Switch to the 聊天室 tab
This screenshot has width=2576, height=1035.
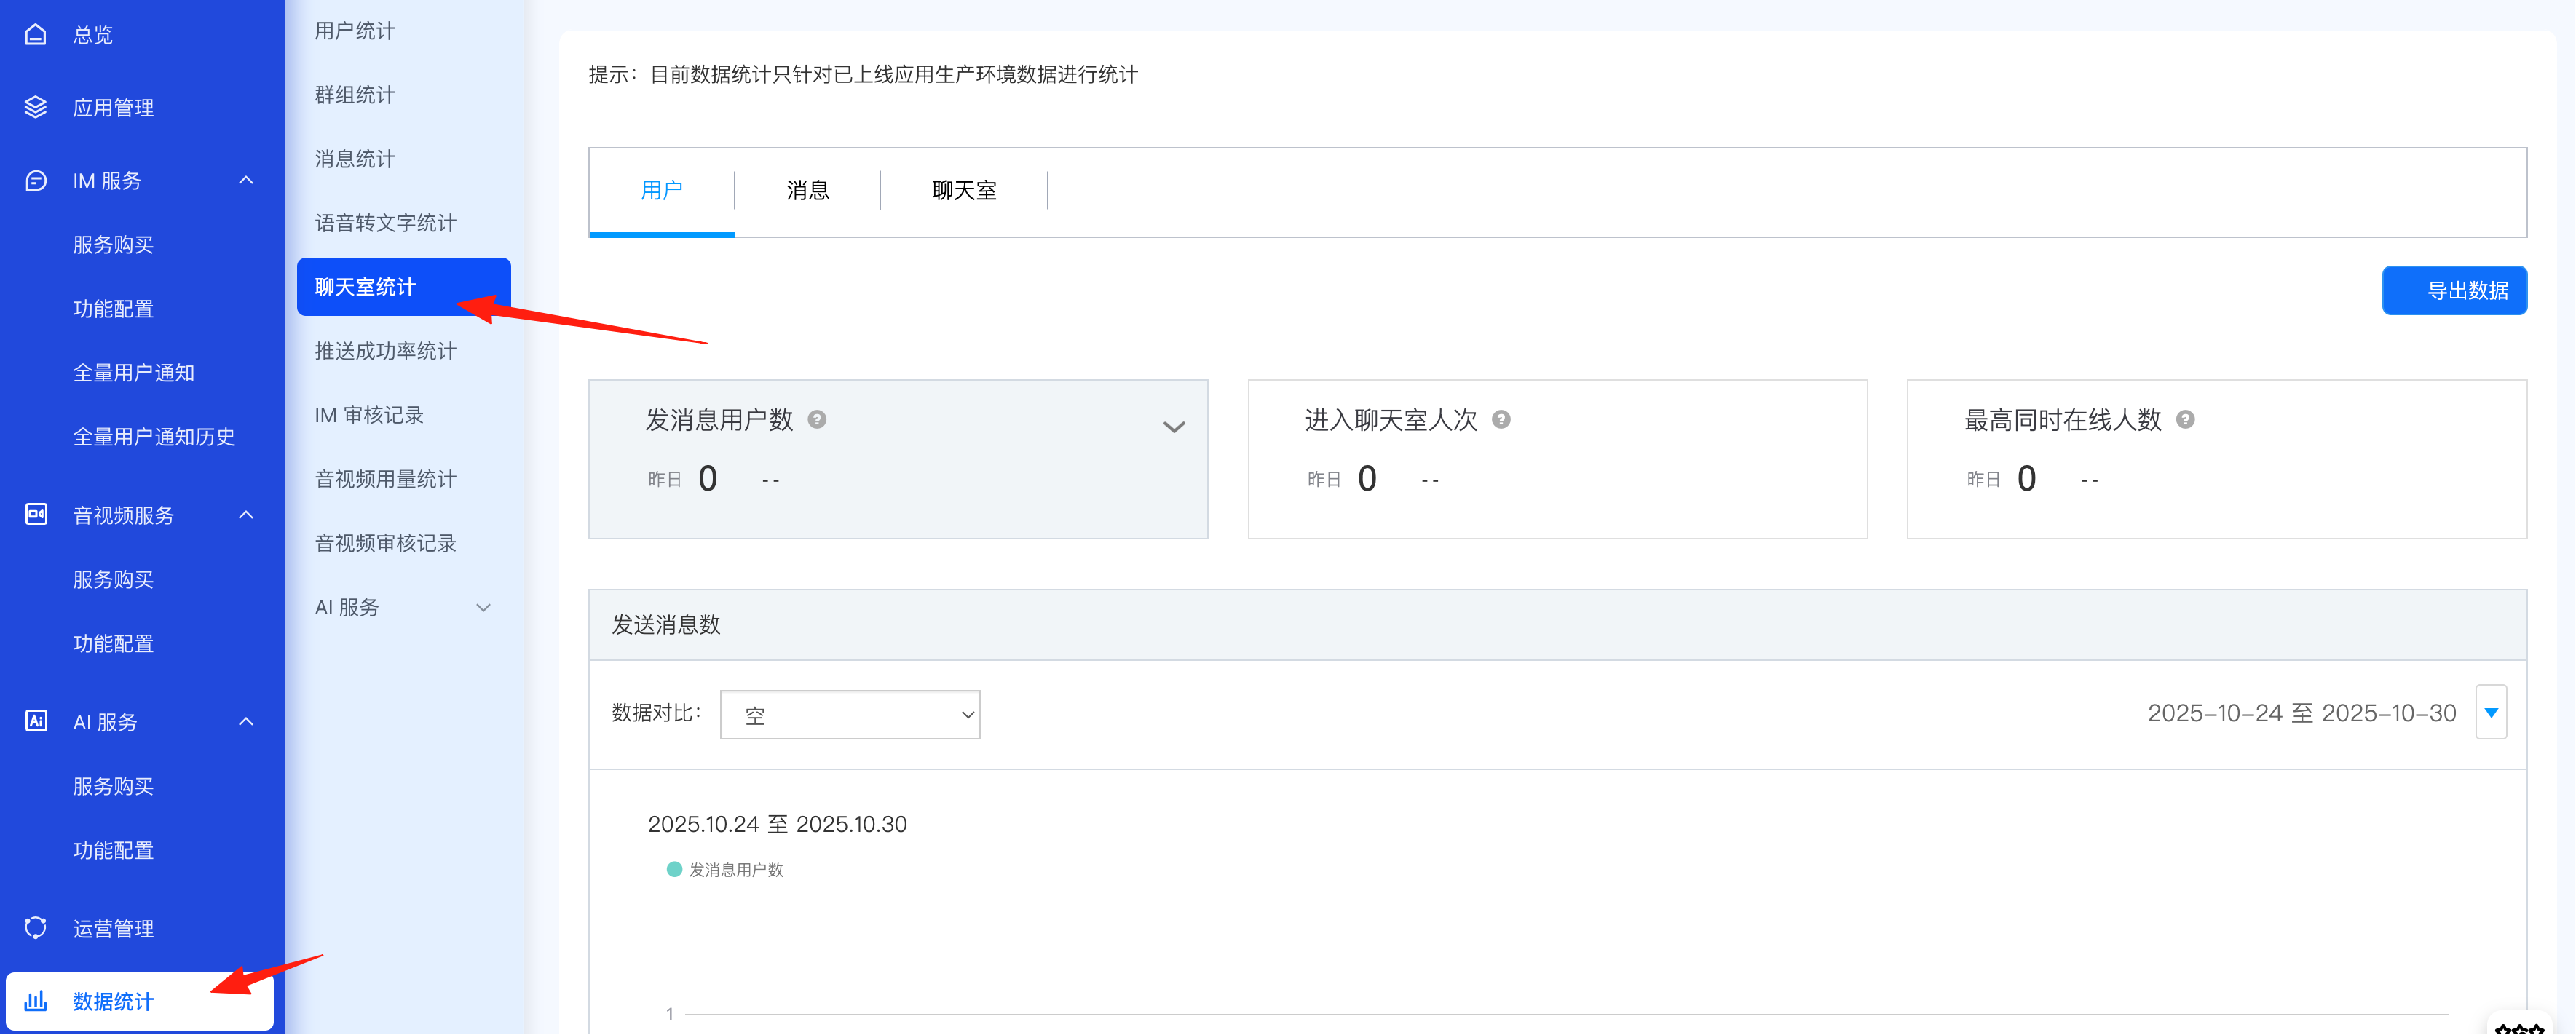[963, 191]
